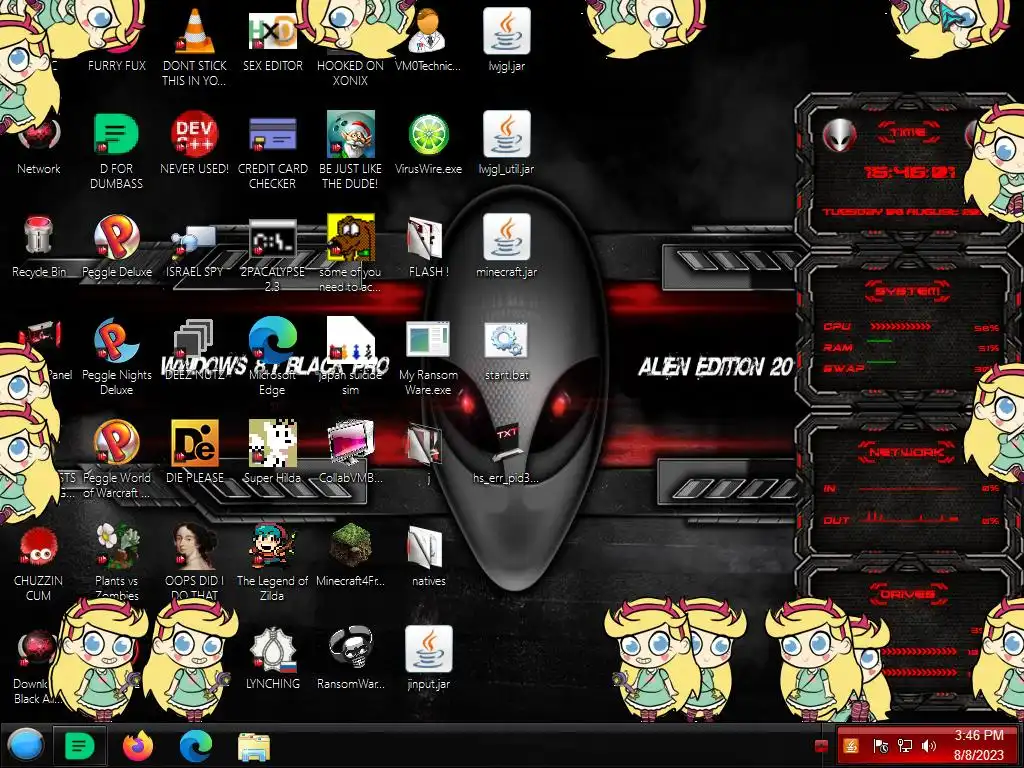Screen dimensions: 1024x768
Task: Launch Peggle World of Warcraft shortcut
Action: [116, 442]
